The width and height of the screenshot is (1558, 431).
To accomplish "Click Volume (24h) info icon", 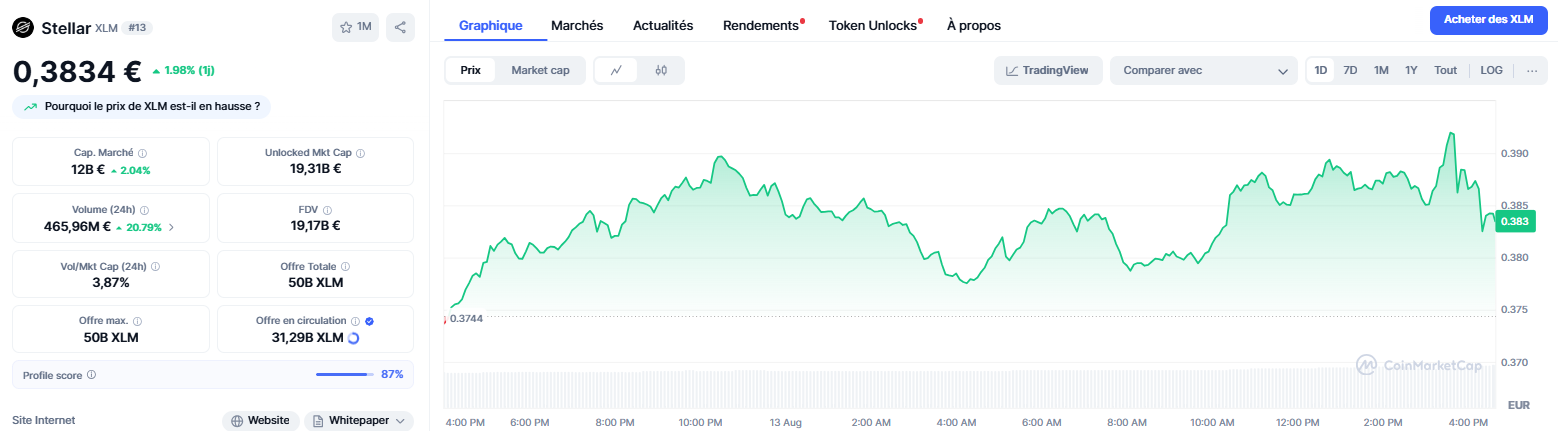I will pos(144,210).
